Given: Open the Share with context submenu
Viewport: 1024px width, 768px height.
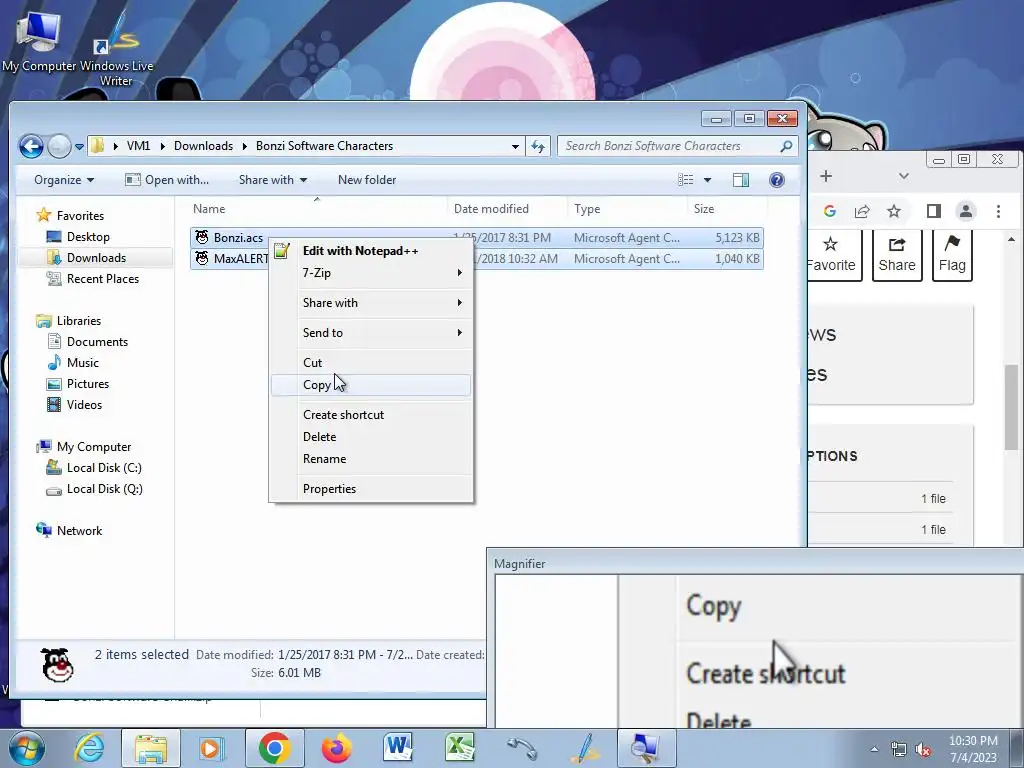Looking at the screenshot, I should tap(371, 303).
